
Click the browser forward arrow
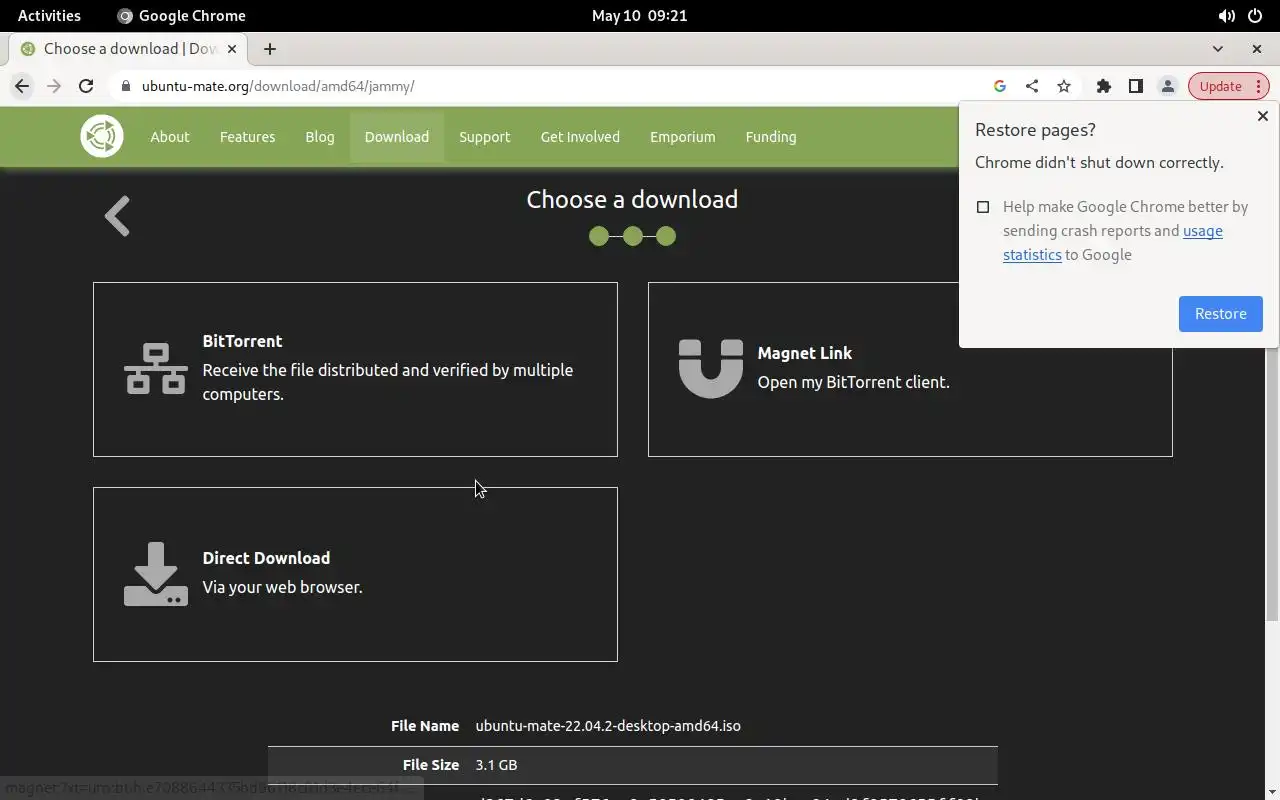click(x=54, y=86)
